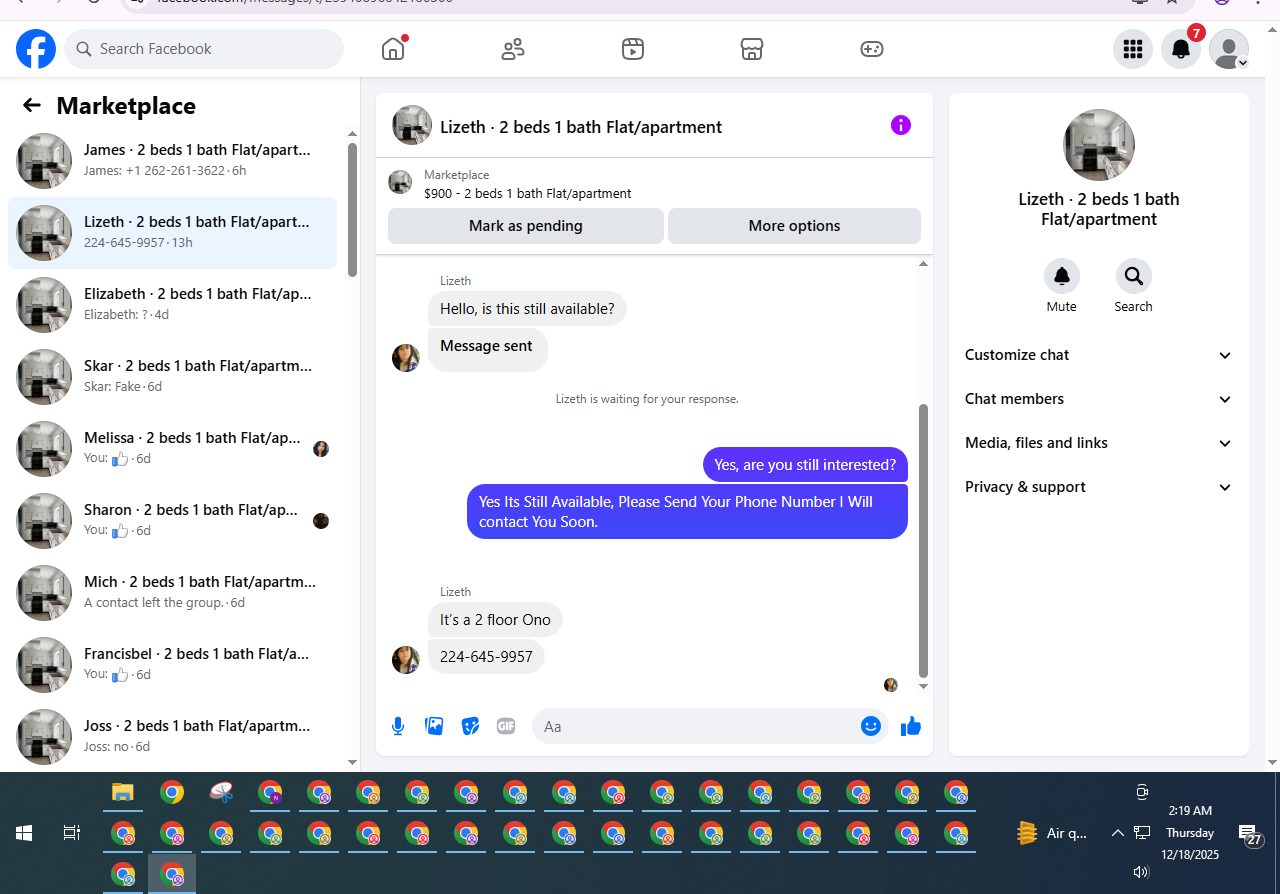Choose a sticker icon
The width and height of the screenshot is (1280, 894).
click(470, 726)
